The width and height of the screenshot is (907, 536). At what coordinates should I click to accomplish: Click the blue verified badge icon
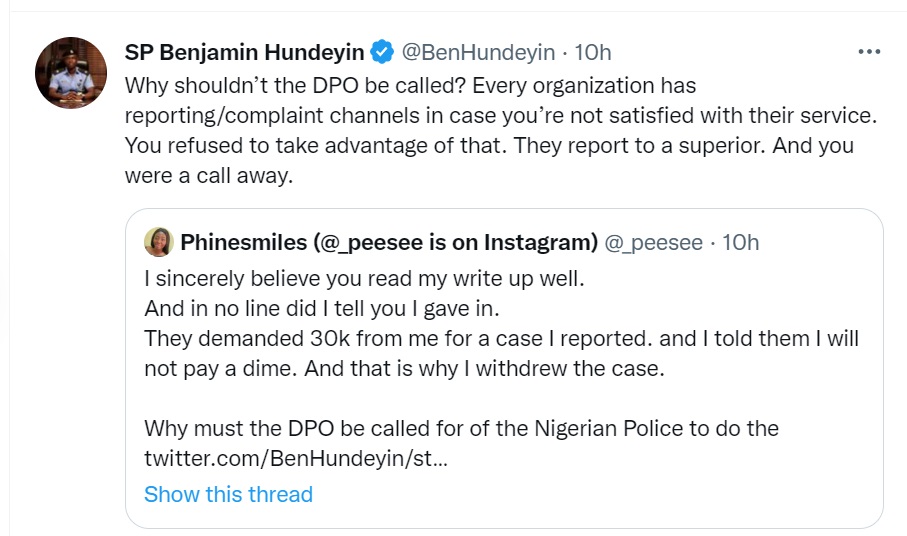382,52
